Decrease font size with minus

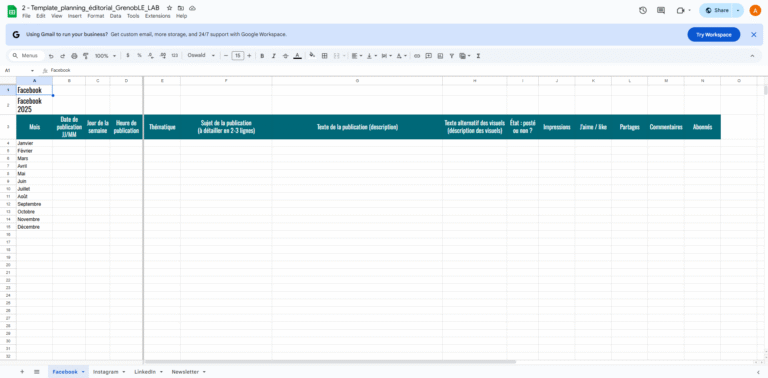(x=226, y=56)
